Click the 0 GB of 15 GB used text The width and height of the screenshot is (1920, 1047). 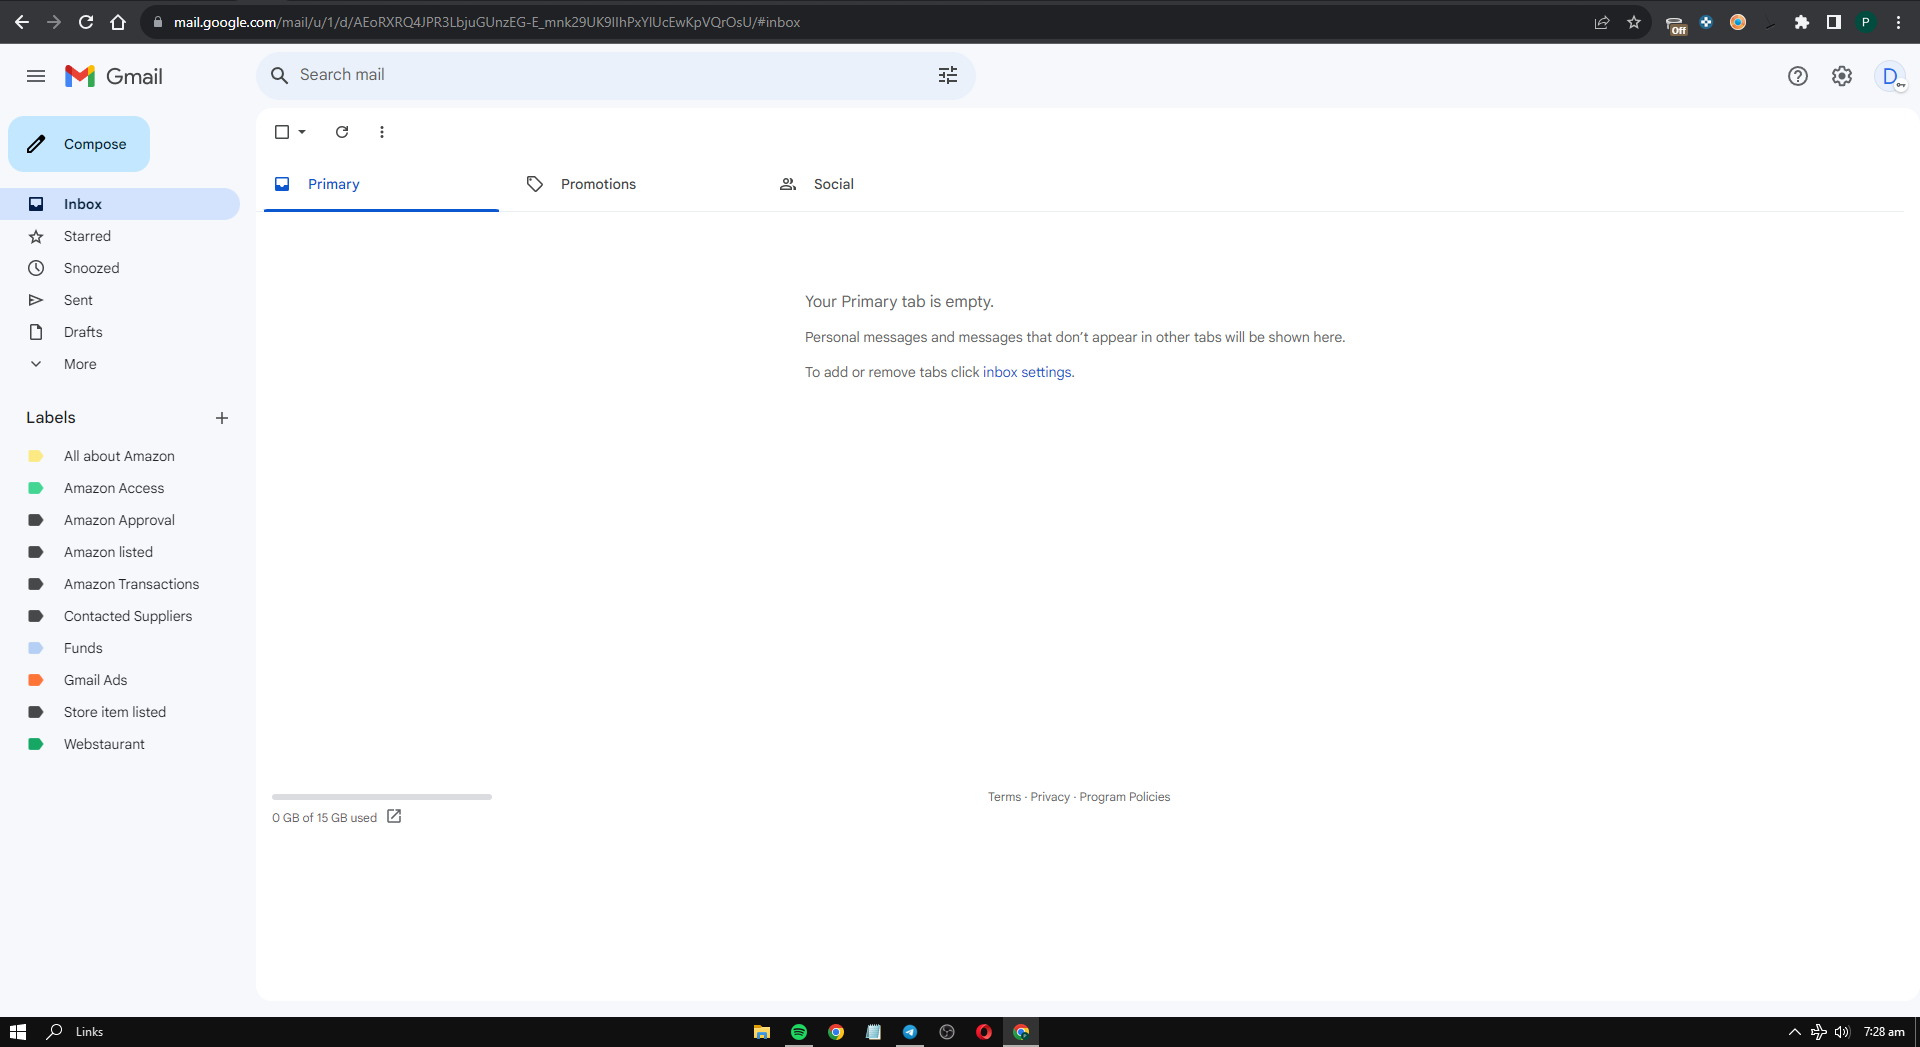pos(324,818)
